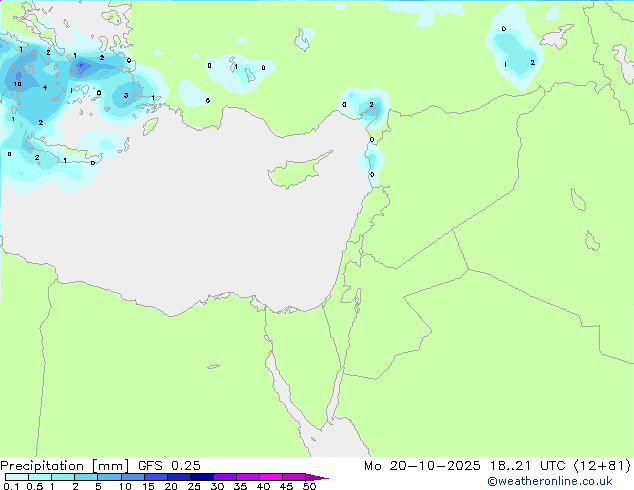The height and width of the screenshot is (490, 634).
Task: Click the legend label '0.5'
Action: coord(35,486)
